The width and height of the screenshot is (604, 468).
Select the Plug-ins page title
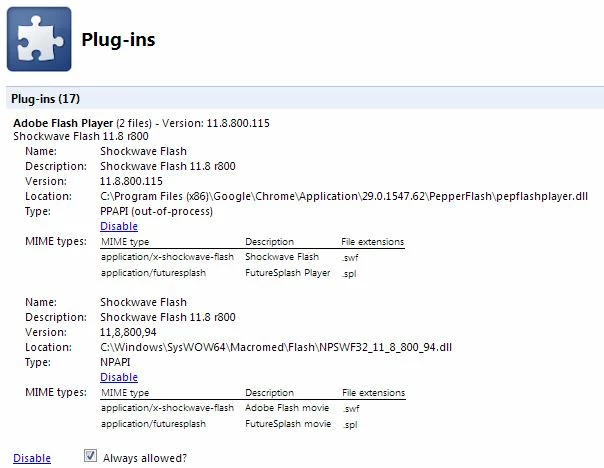point(118,39)
